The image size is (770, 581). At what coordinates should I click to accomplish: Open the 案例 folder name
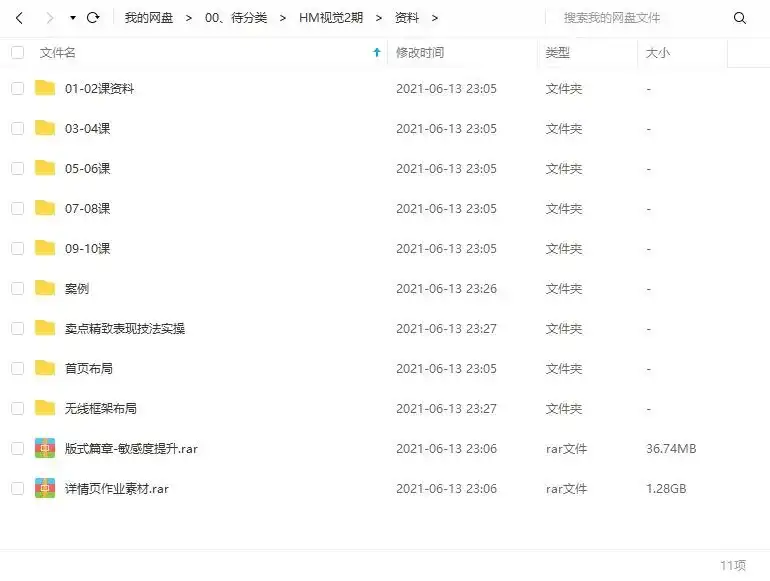77,289
